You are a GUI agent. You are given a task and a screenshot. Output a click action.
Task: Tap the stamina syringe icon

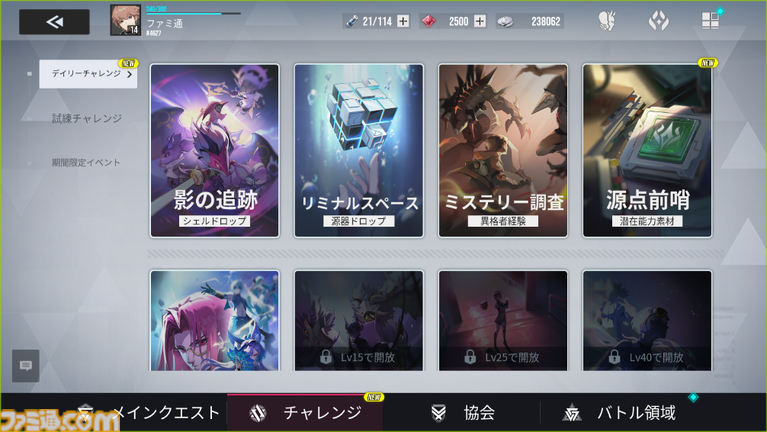tap(352, 21)
